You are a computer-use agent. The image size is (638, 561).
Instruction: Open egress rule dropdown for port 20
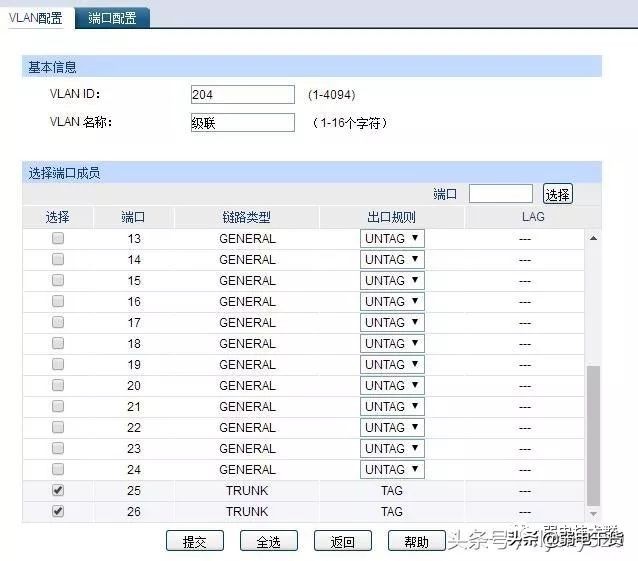click(392, 385)
